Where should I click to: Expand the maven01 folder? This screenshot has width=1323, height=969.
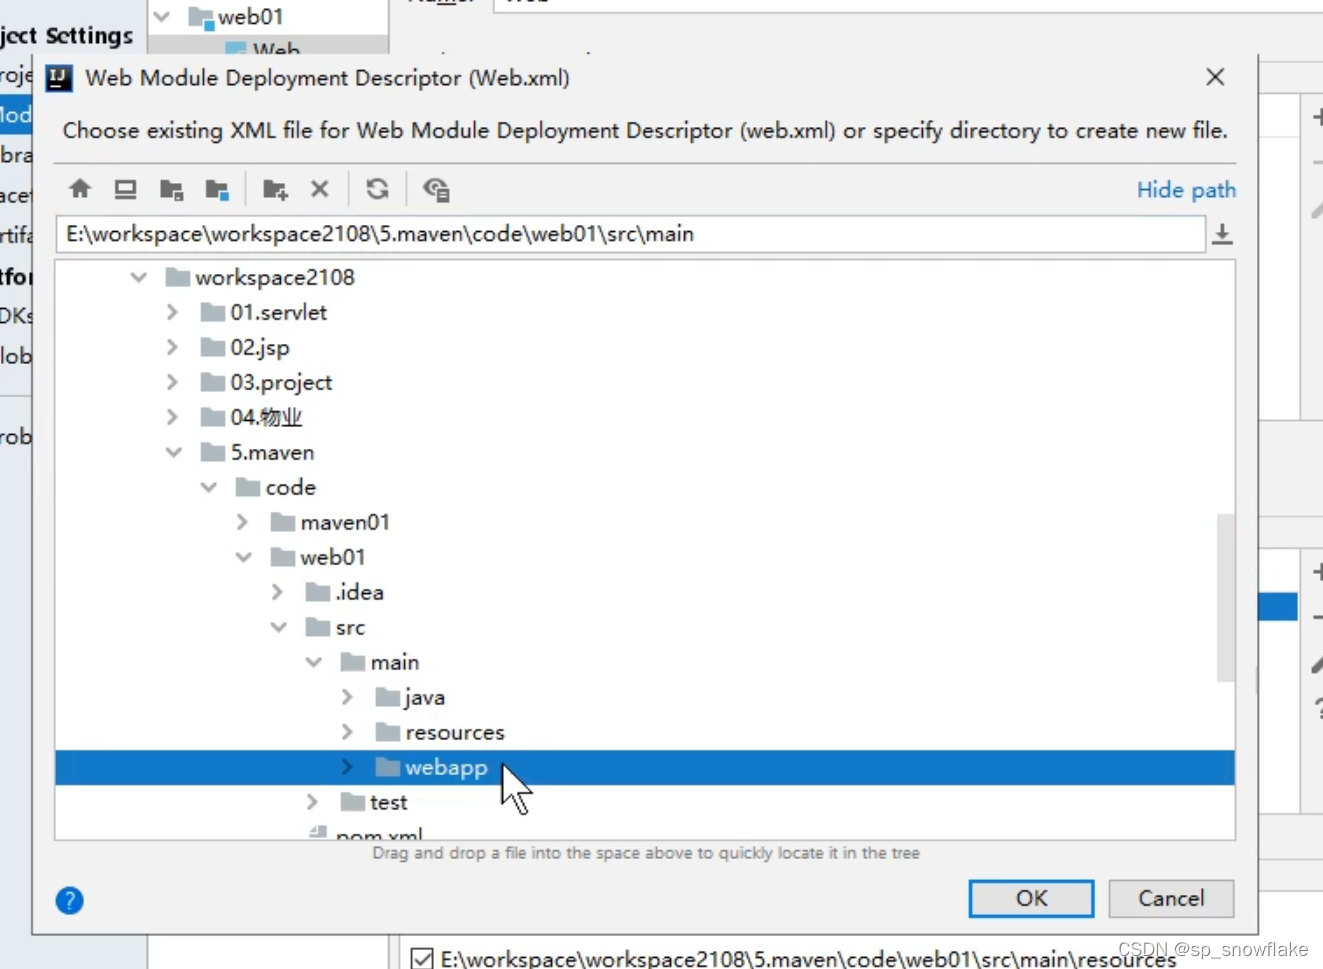tap(243, 522)
